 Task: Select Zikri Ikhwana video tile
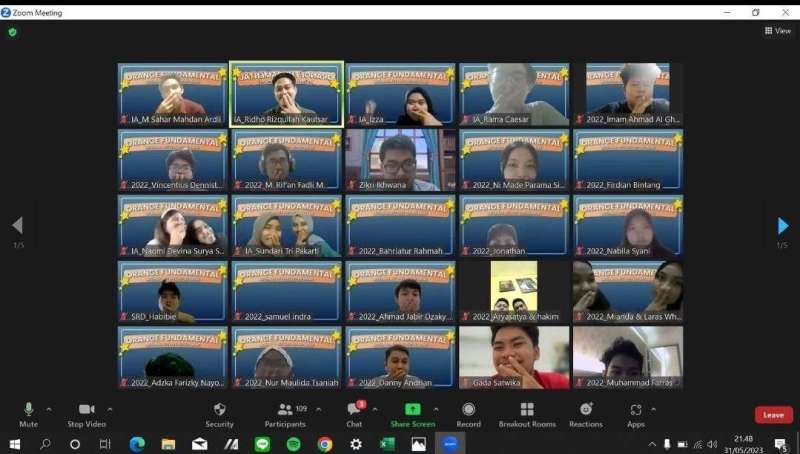click(x=401, y=160)
